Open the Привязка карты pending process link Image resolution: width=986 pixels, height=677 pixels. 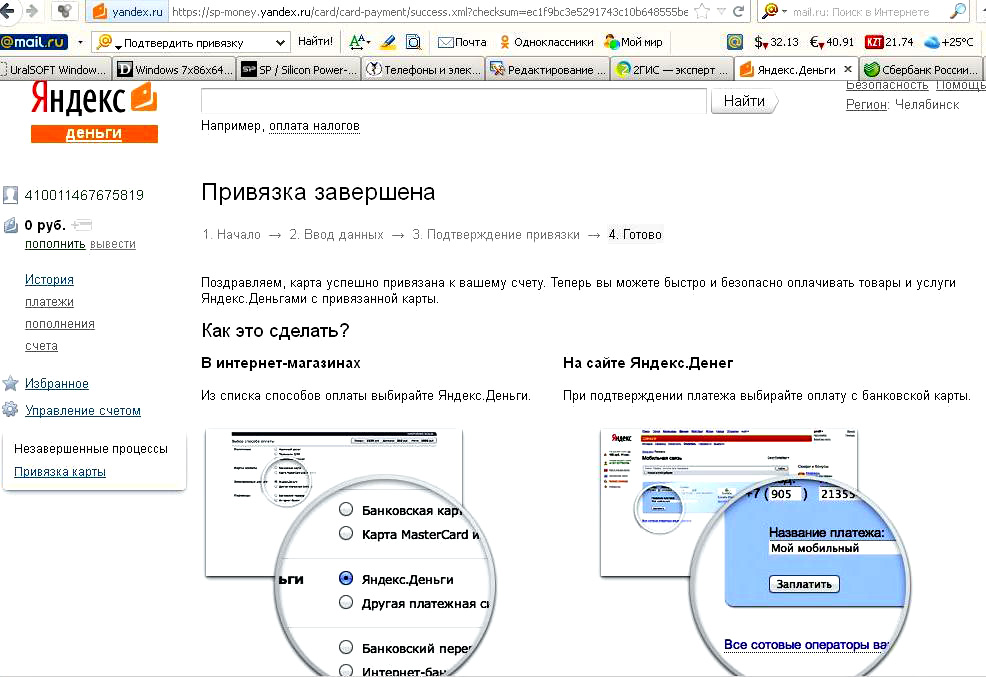point(60,471)
